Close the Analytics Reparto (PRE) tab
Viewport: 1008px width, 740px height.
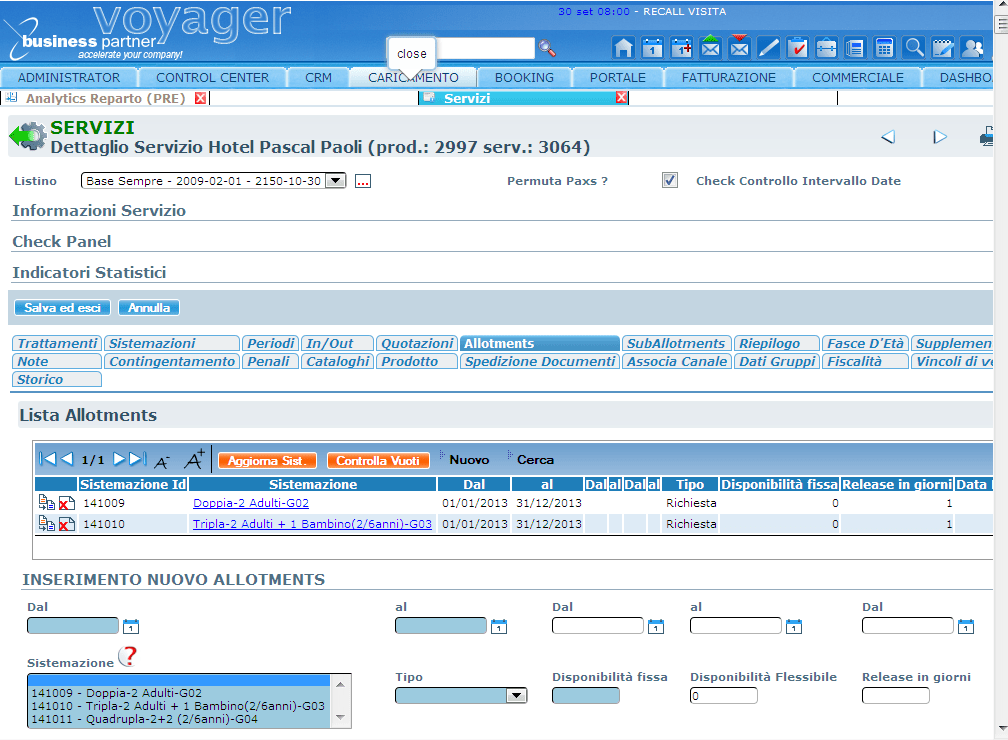click(201, 98)
